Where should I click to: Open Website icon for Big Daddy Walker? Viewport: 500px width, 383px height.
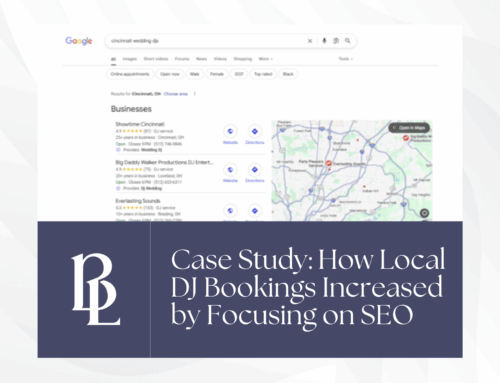coord(230,170)
